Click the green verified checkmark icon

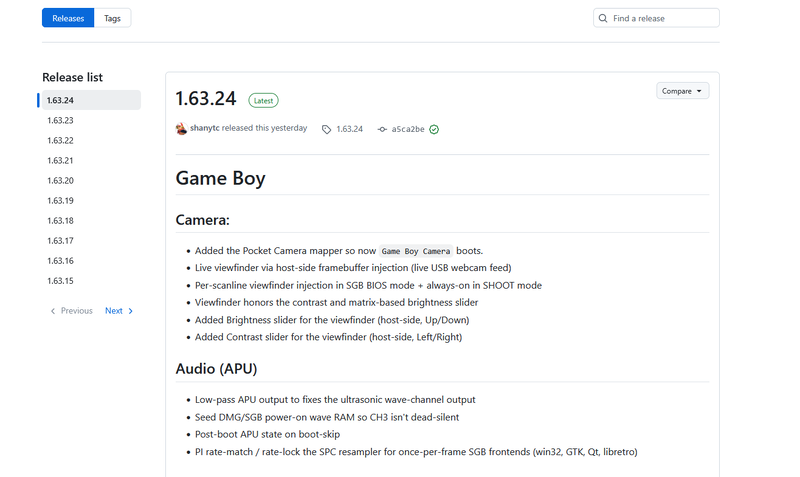tap(434, 130)
